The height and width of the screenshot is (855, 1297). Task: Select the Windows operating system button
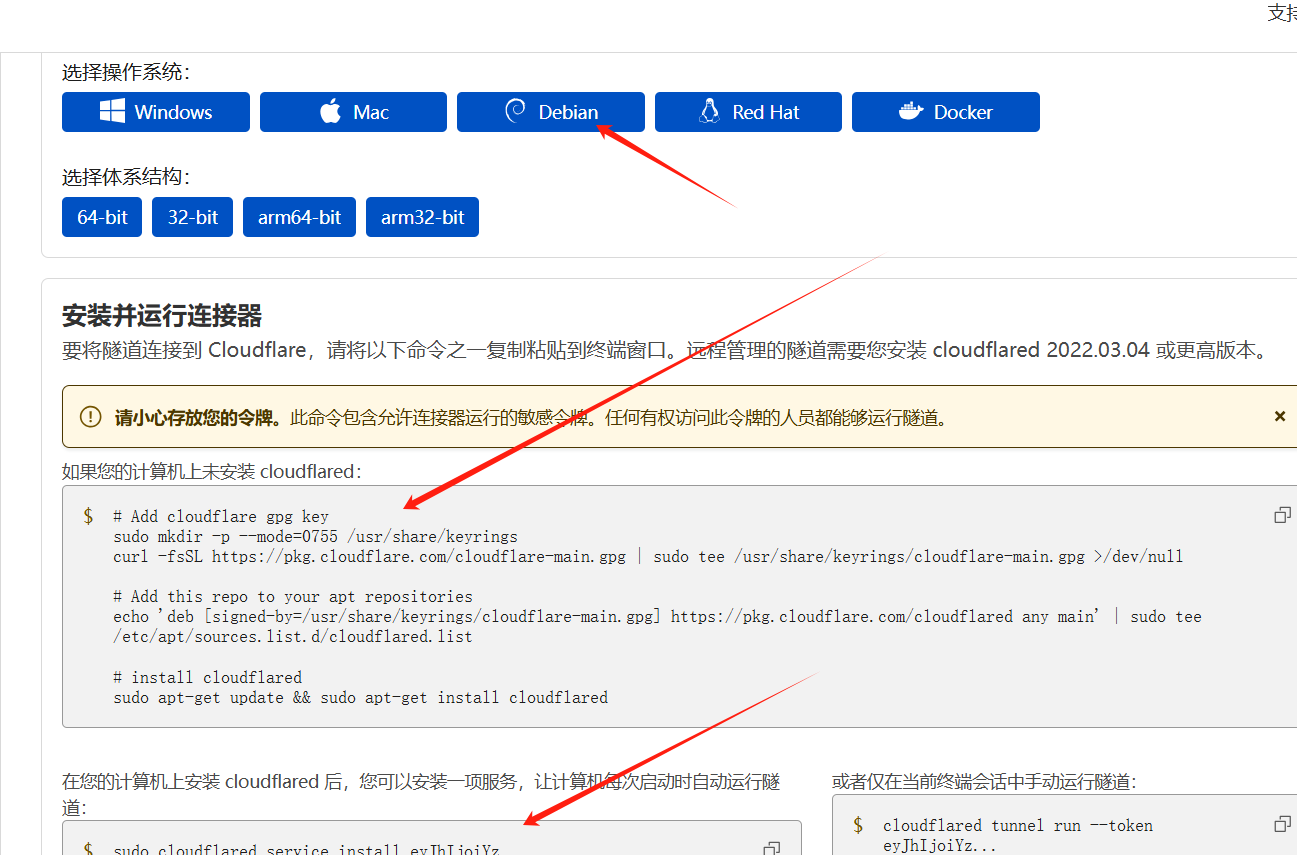[x=155, y=112]
